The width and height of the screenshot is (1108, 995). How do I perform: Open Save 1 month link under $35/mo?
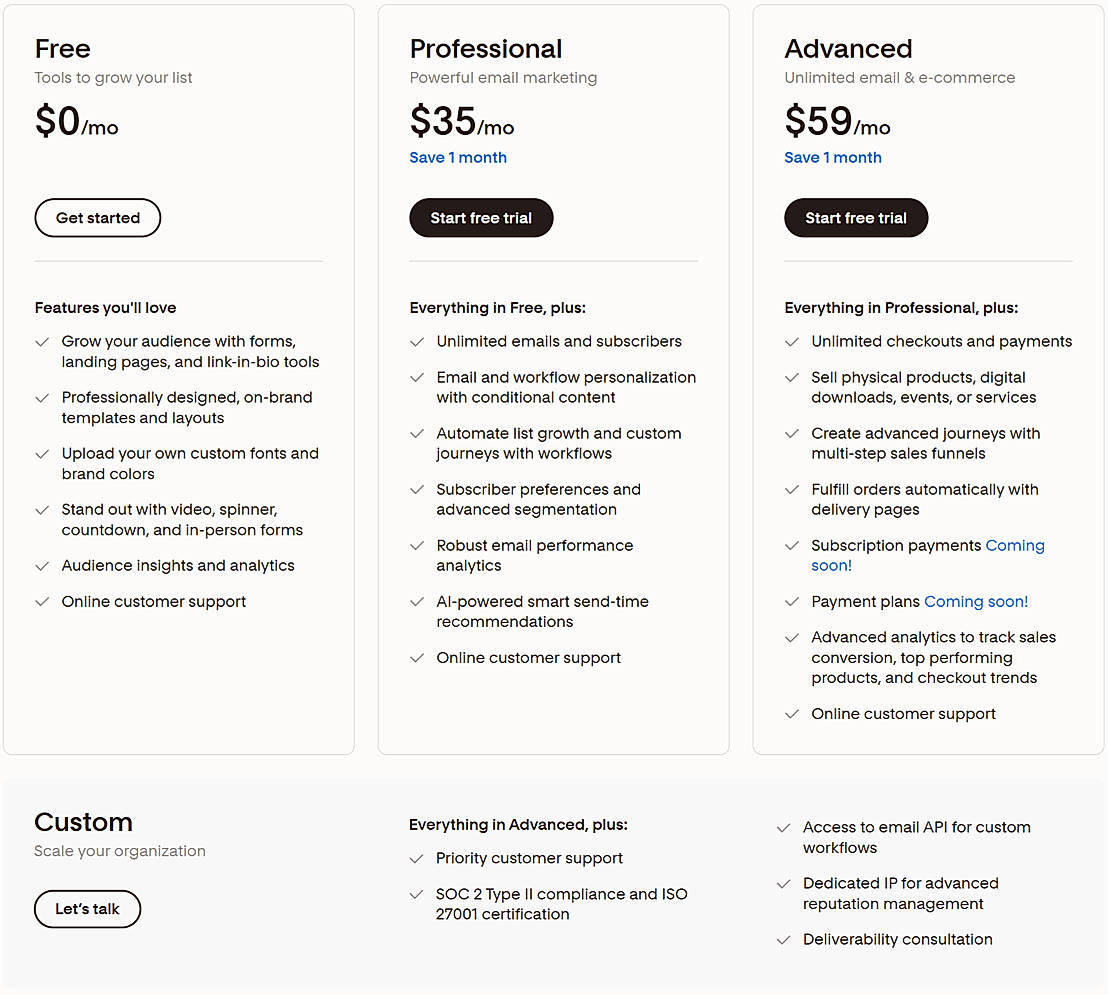[458, 157]
